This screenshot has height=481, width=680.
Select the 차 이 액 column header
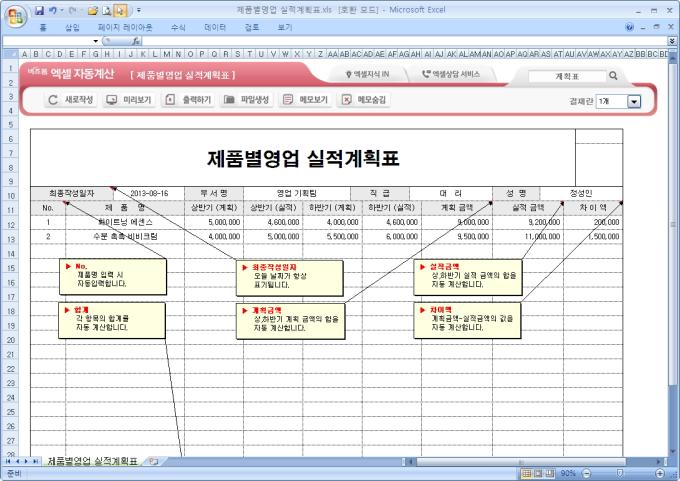pyautogui.click(x=593, y=208)
